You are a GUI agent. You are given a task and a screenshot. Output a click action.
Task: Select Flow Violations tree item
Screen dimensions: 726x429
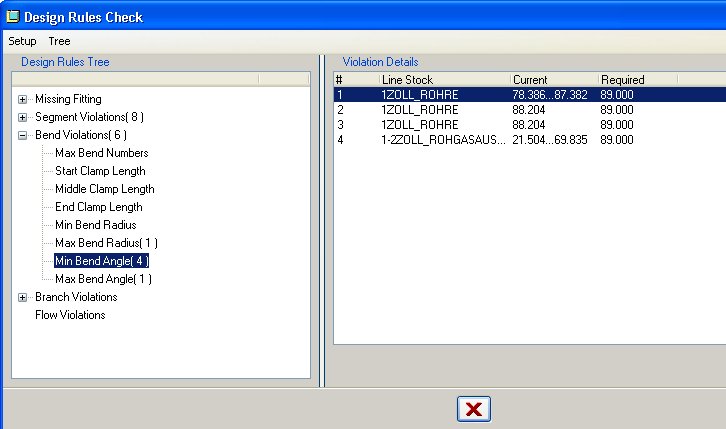pyautogui.click(x=70, y=315)
